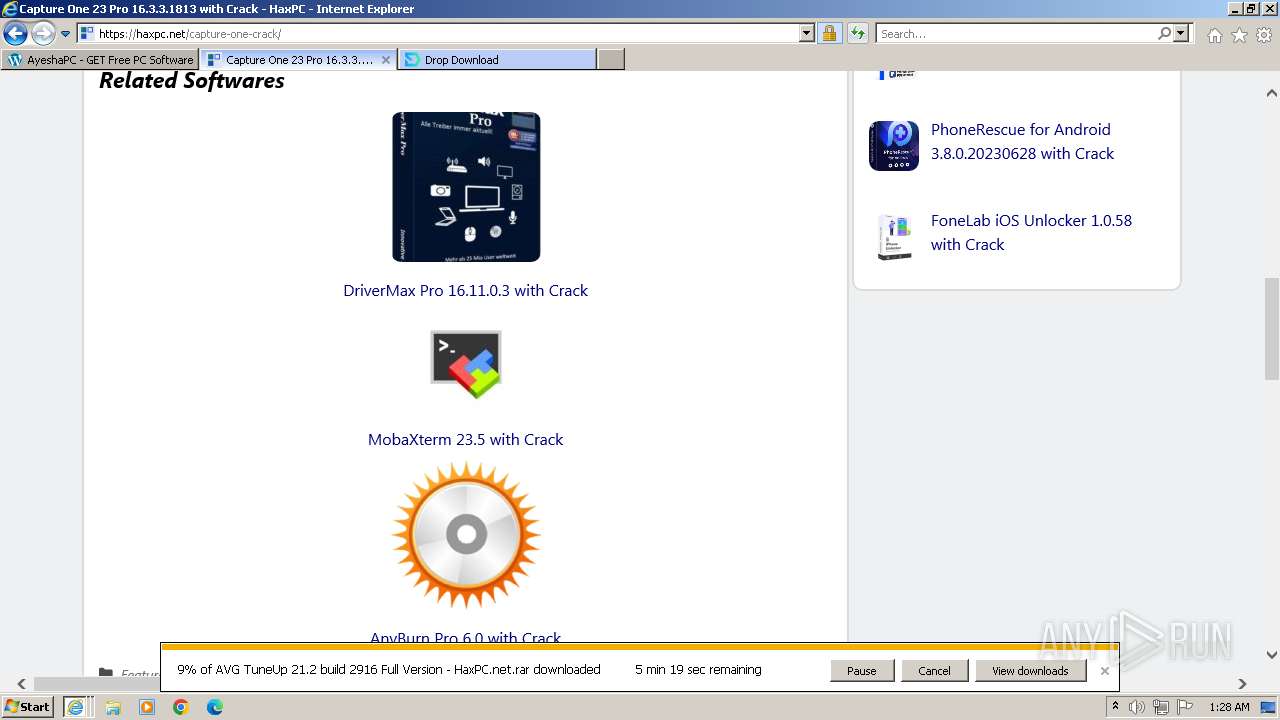Open the Tools gear icon
1280x720 pixels.
click(1264, 35)
